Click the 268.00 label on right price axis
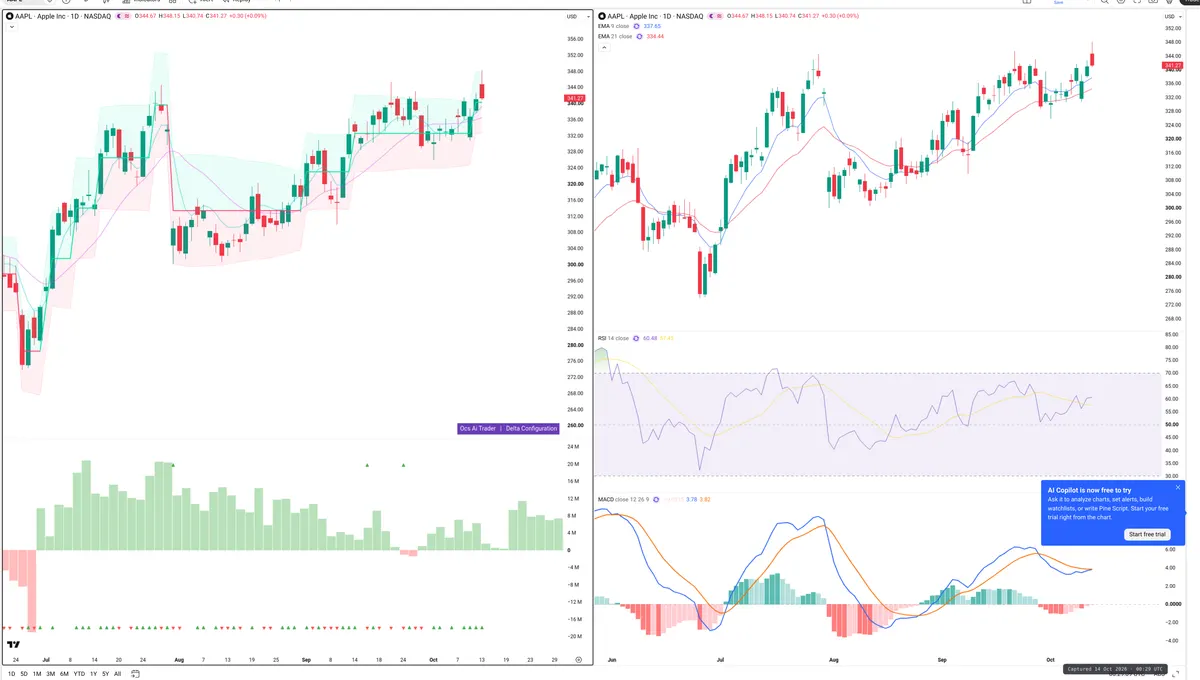 coord(1172,318)
